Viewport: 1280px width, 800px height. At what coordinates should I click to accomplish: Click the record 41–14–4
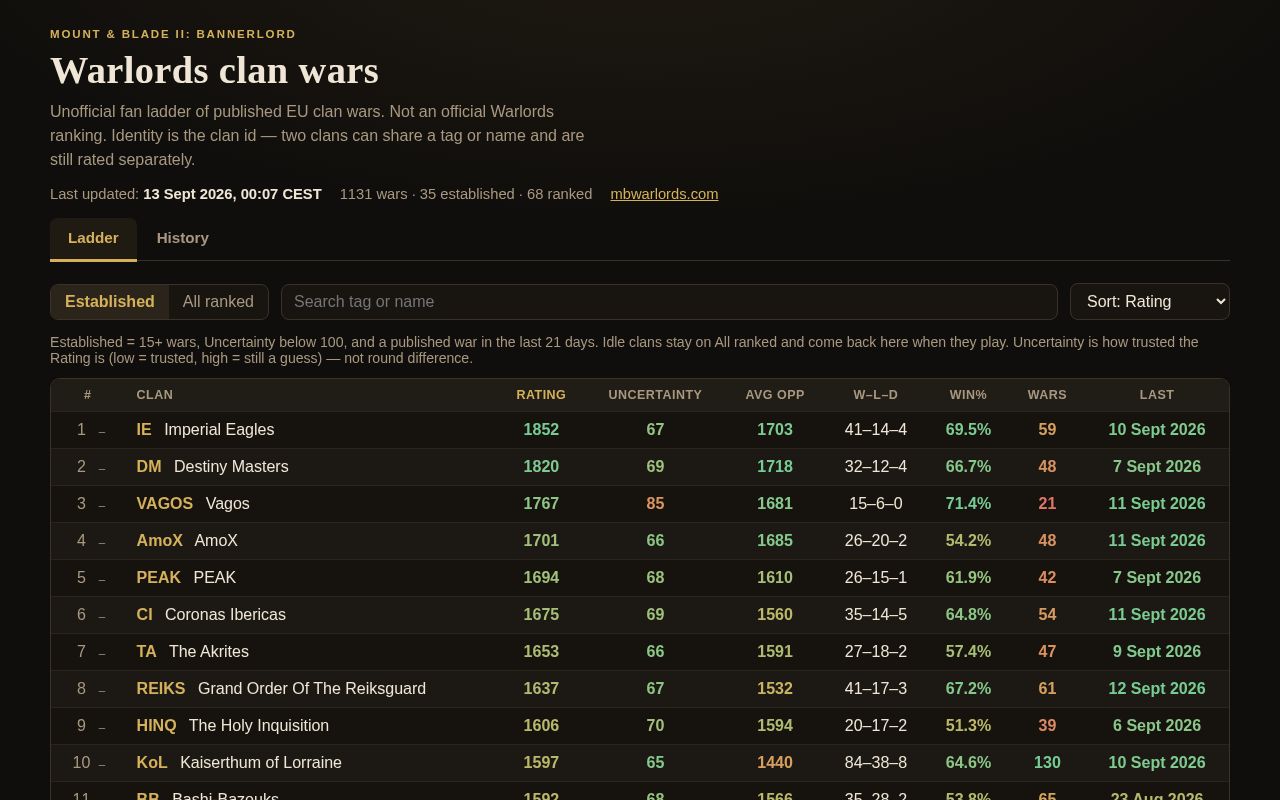[x=876, y=430]
